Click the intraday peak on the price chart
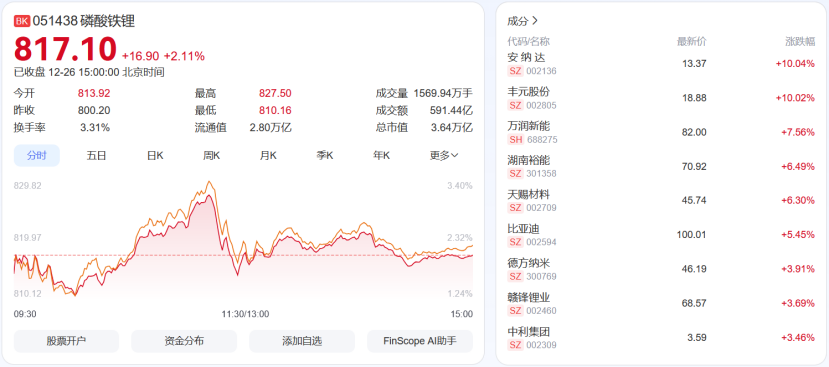The height and width of the screenshot is (367, 829). pos(209,182)
